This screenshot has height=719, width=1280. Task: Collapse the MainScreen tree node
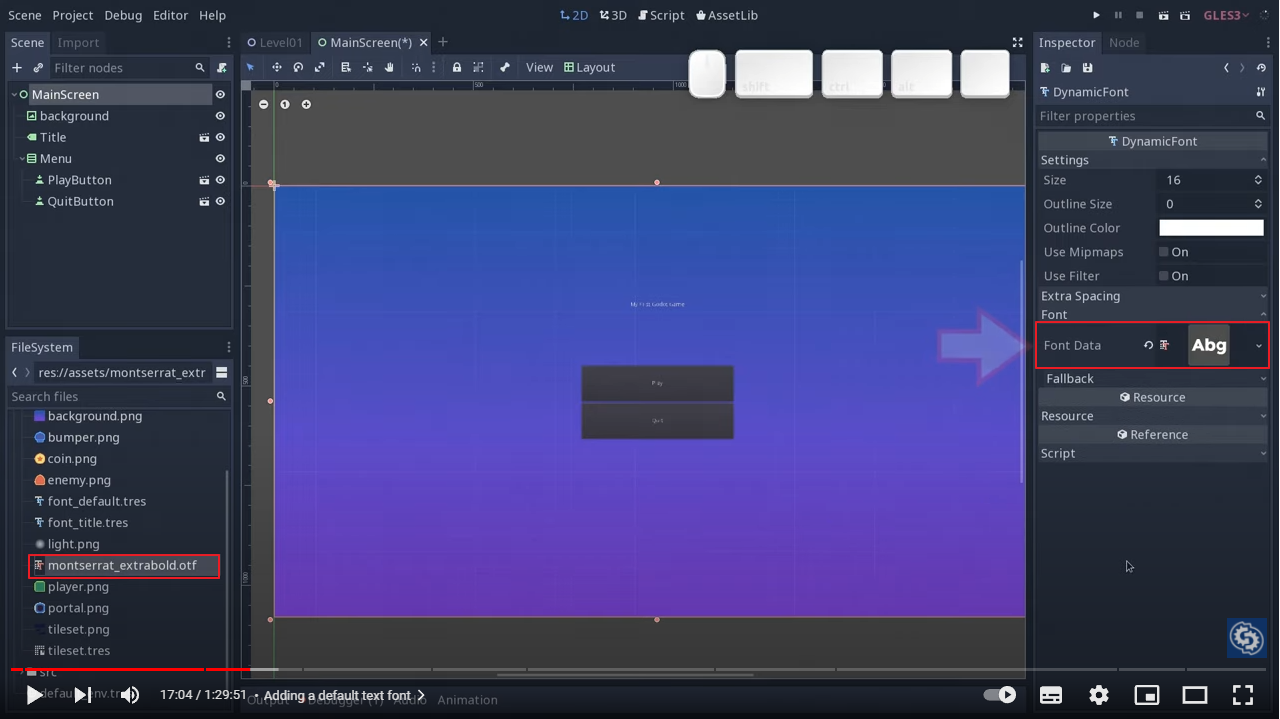point(14,94)
